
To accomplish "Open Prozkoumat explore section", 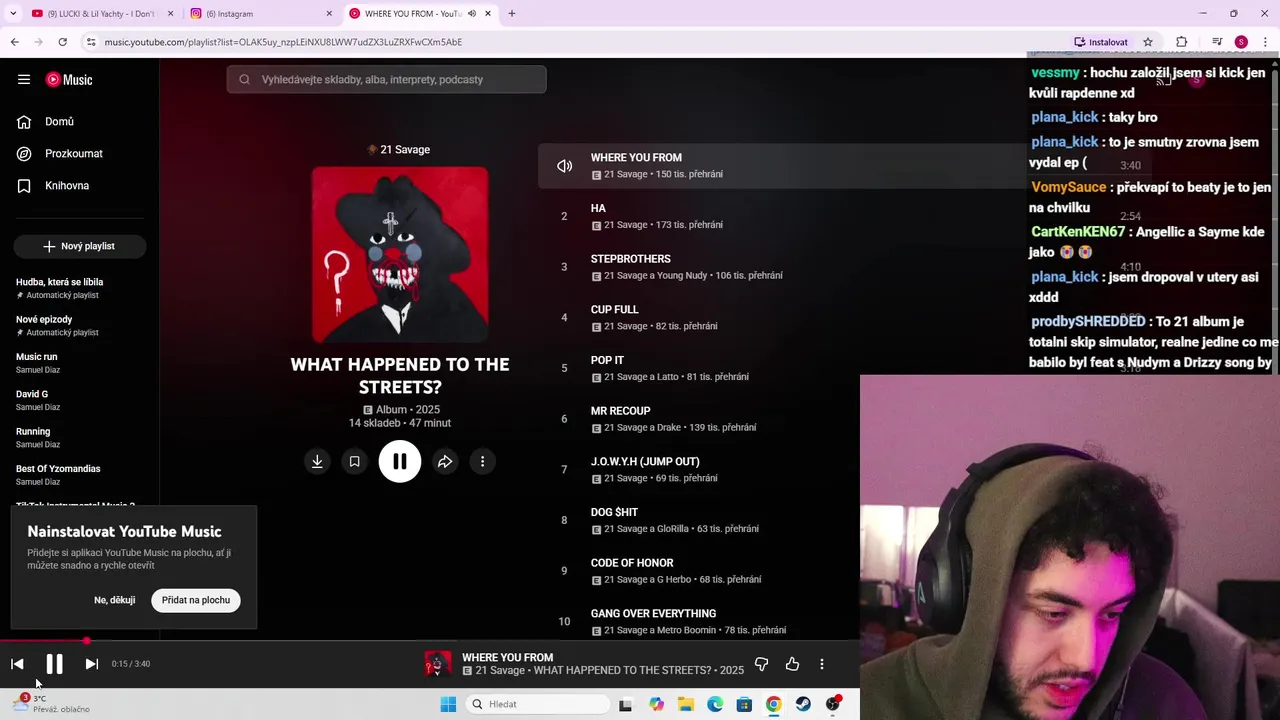I will (x=73, y=154).
